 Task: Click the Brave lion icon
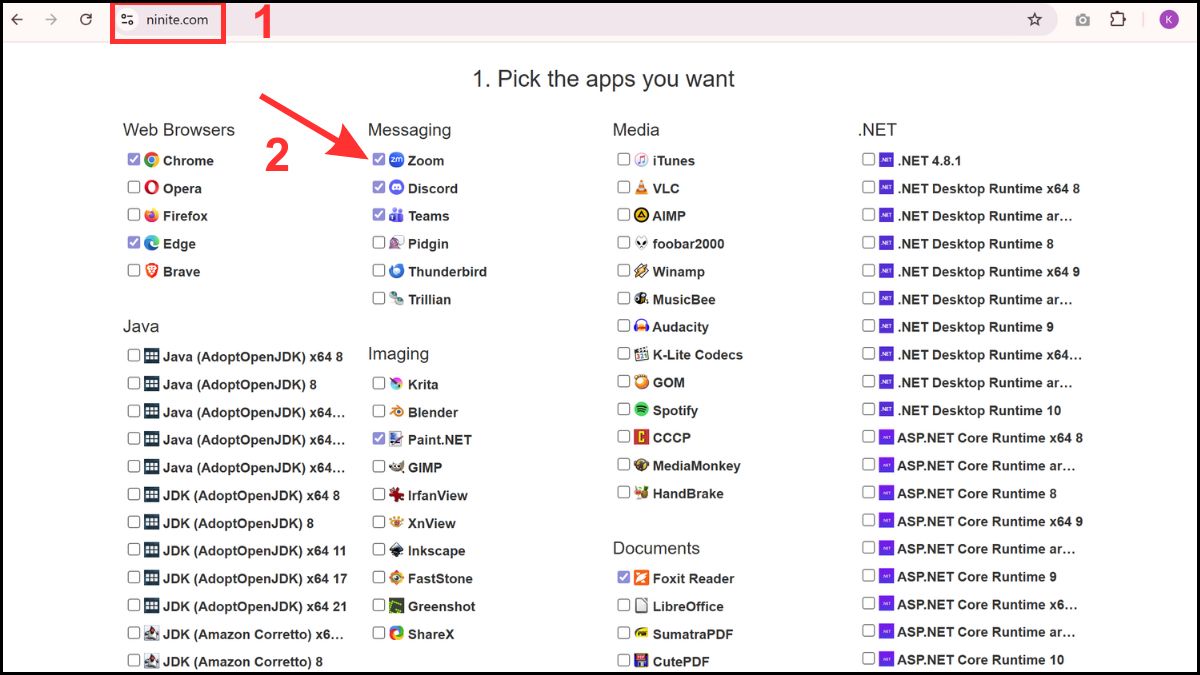152,271
